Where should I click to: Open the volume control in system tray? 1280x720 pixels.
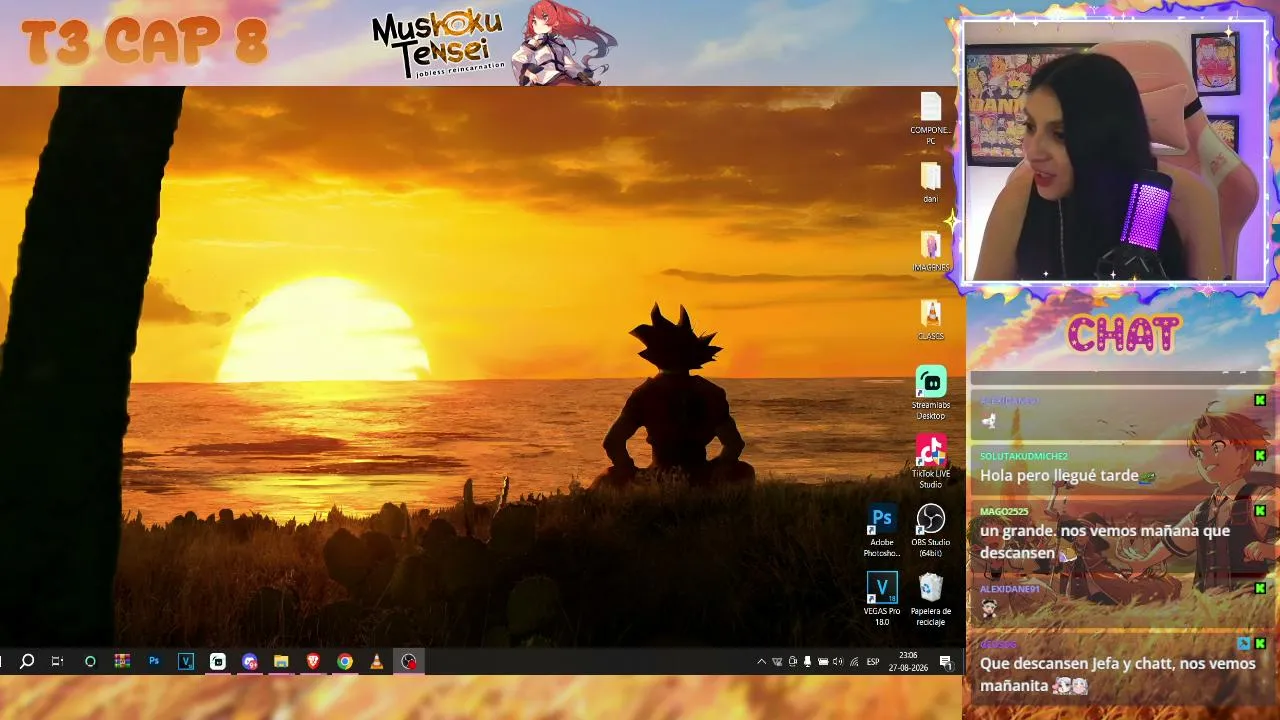tap(838, 661)
